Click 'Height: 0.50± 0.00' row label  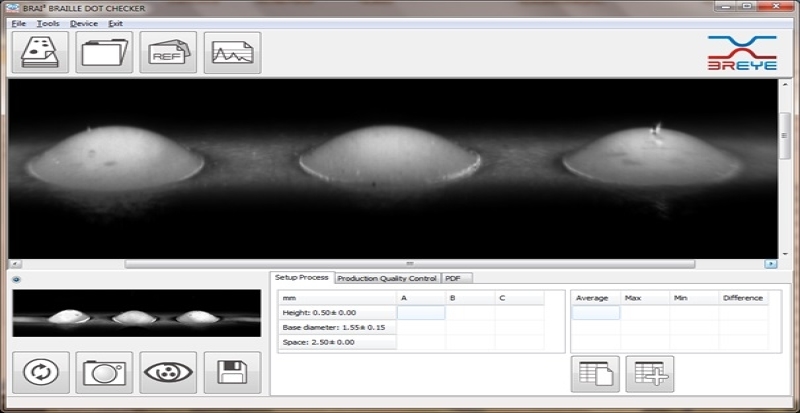tap(338, 312)
